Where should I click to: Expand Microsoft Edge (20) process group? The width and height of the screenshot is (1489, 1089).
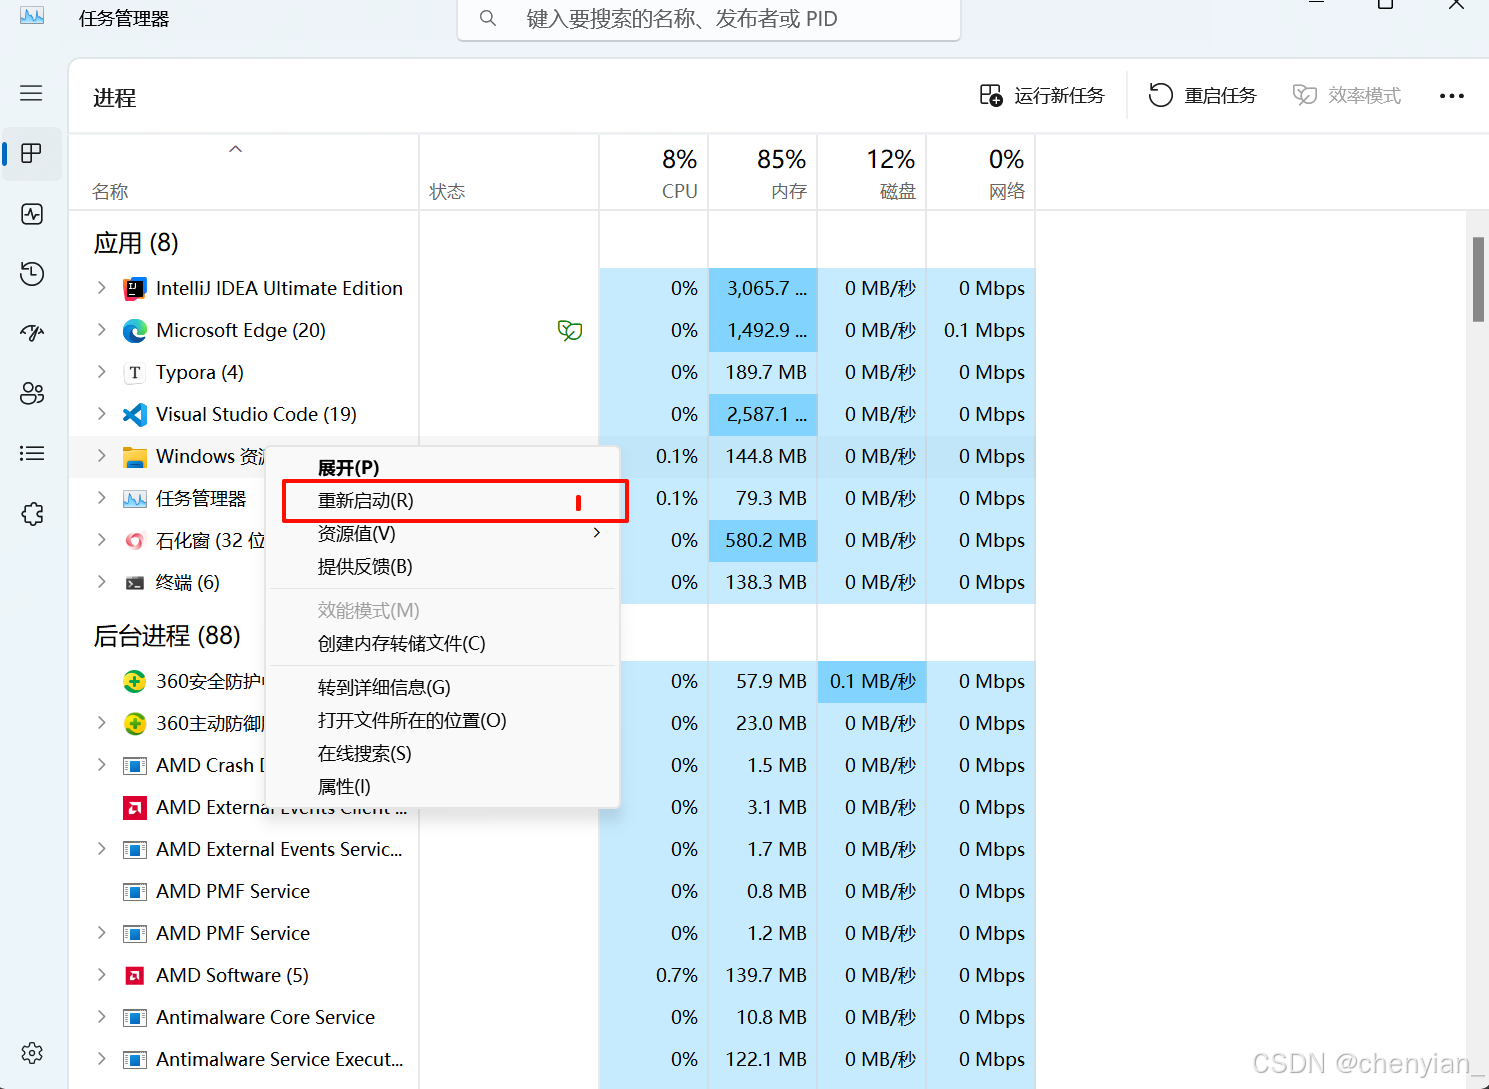(x=101, y=330)
